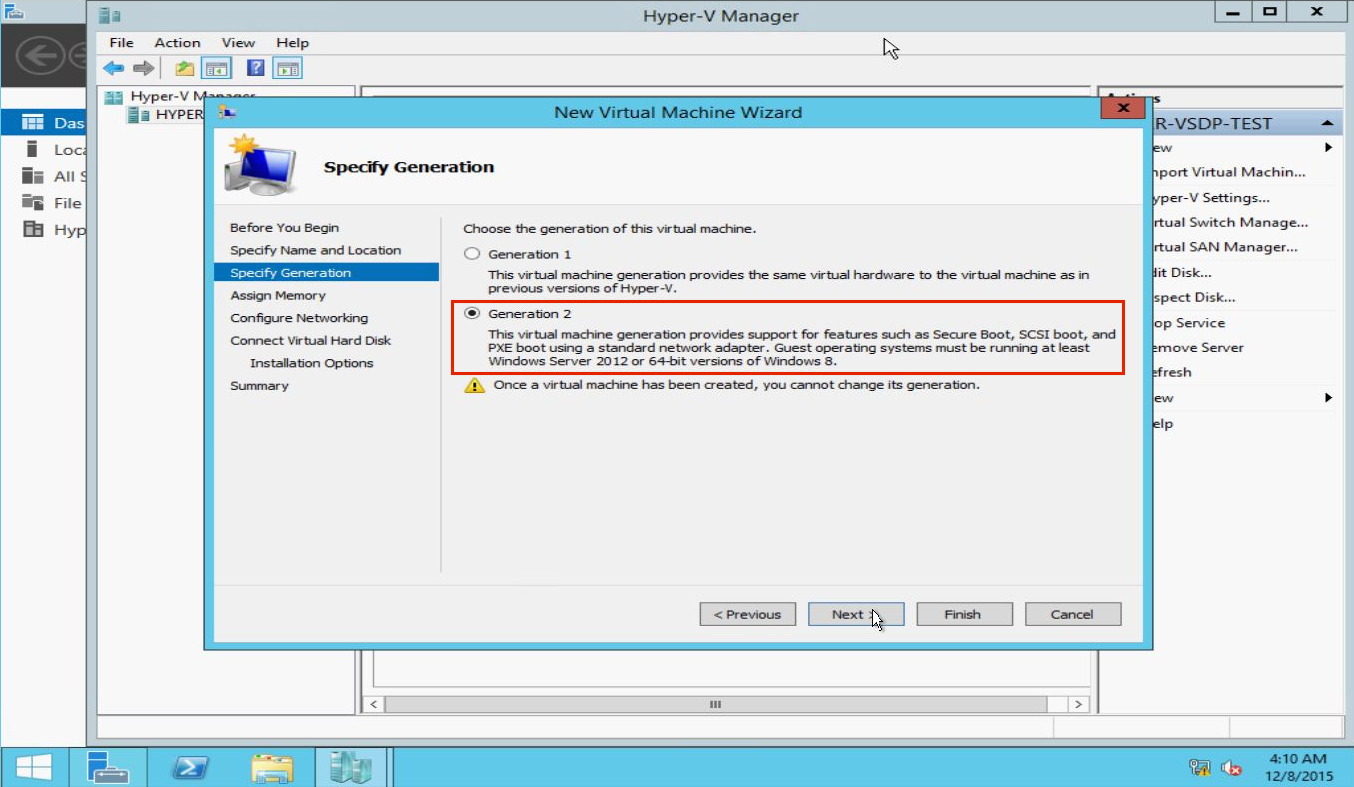
Task: Launch PowerShell from the taskbar
Action: click(x=190, y=768)
